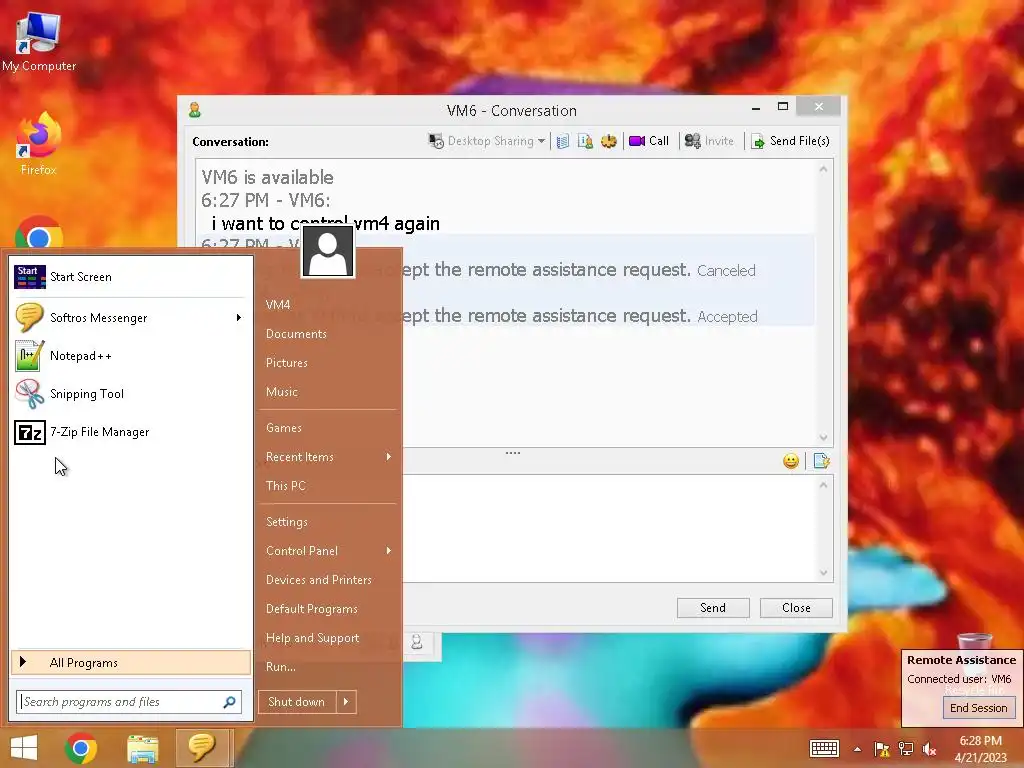Click Softros Messenger taskbar icon
Image resolution: width=1024 pixels, height=768 pixels.
tap(202, 748)
